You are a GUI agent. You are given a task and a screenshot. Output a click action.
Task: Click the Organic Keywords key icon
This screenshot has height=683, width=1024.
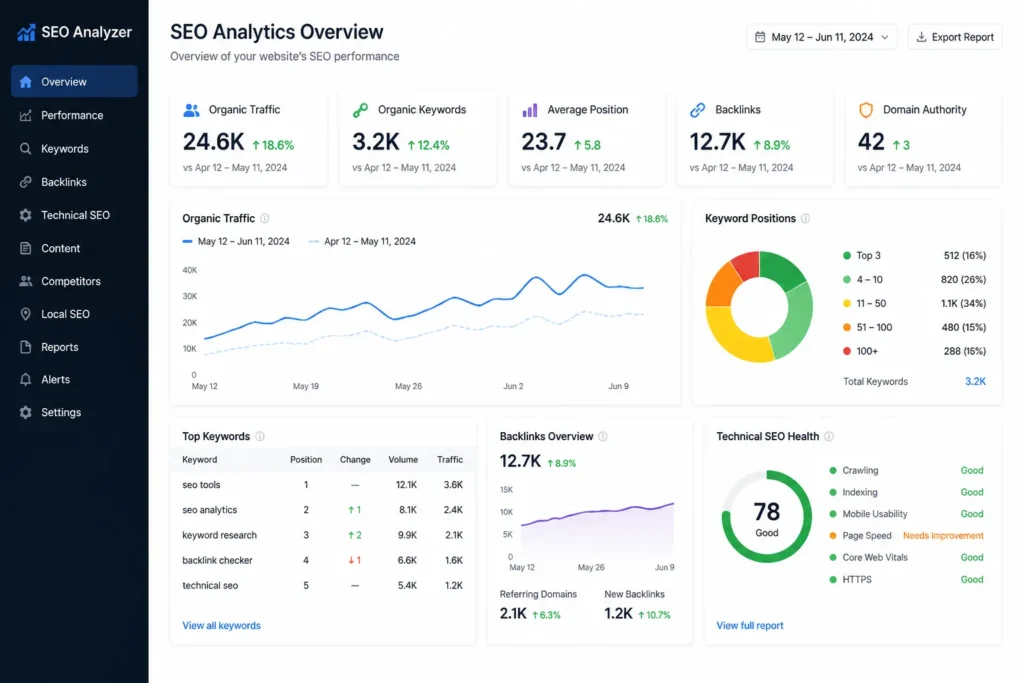[x=360, y=110]
